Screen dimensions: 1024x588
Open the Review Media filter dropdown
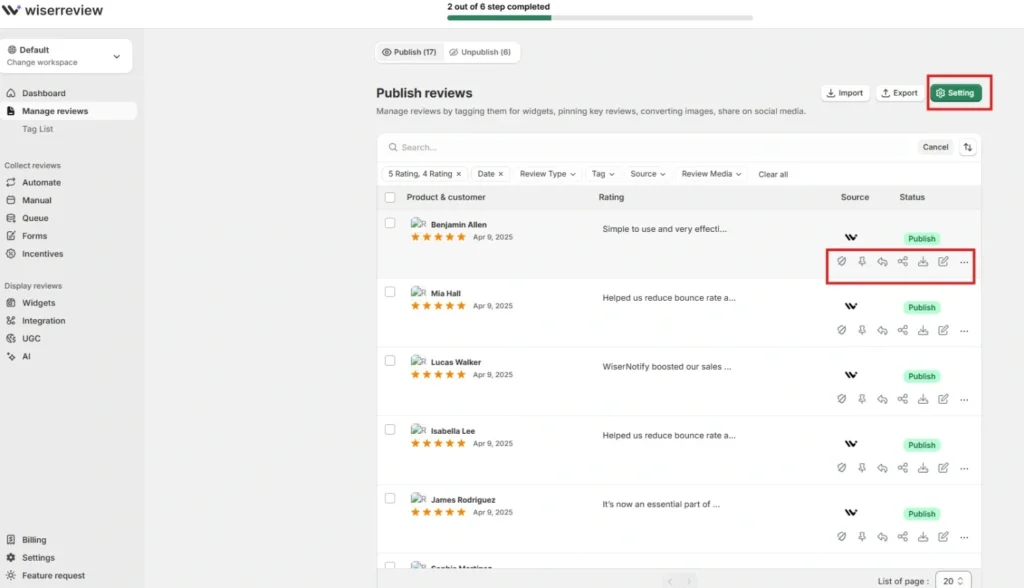(x=712, y=174)
